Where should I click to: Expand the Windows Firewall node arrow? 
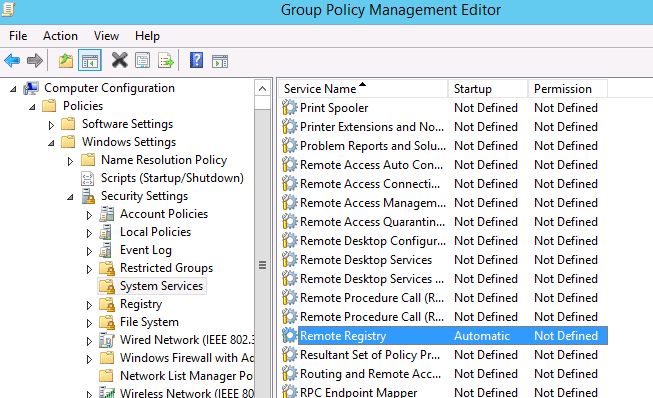[x=89, y=359]
